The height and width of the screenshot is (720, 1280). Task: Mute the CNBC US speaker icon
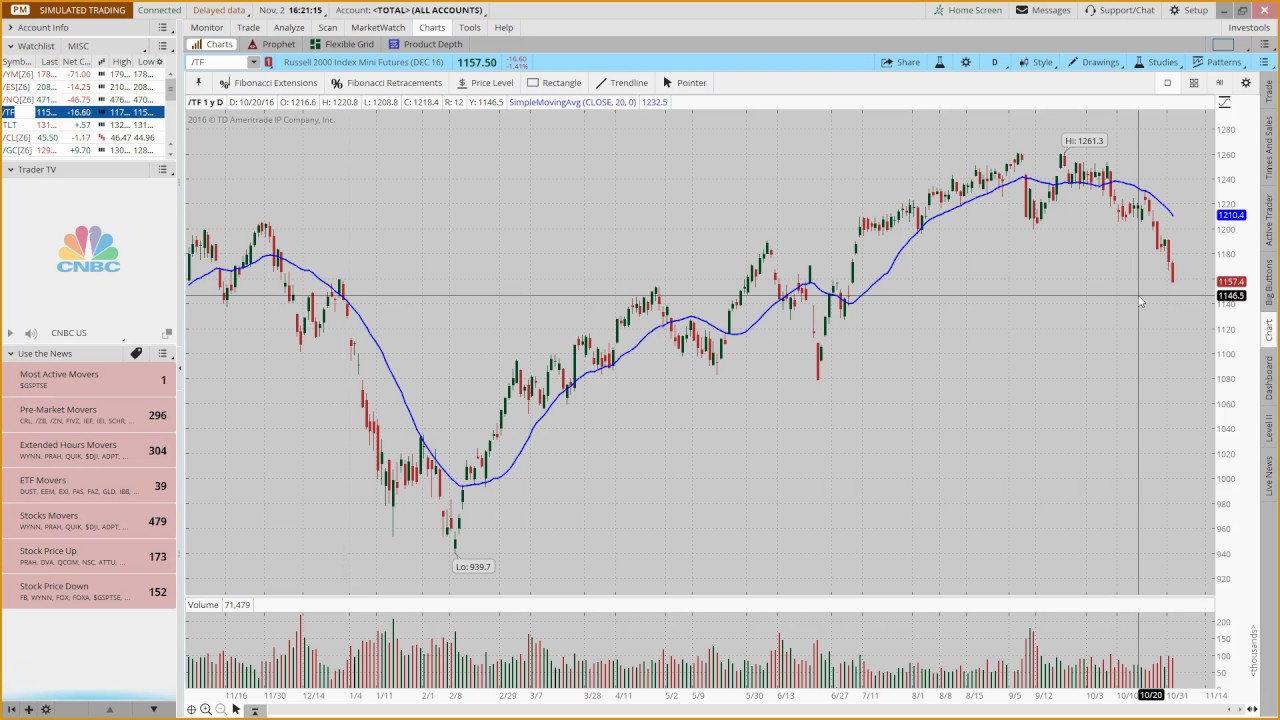coord(31,333)
